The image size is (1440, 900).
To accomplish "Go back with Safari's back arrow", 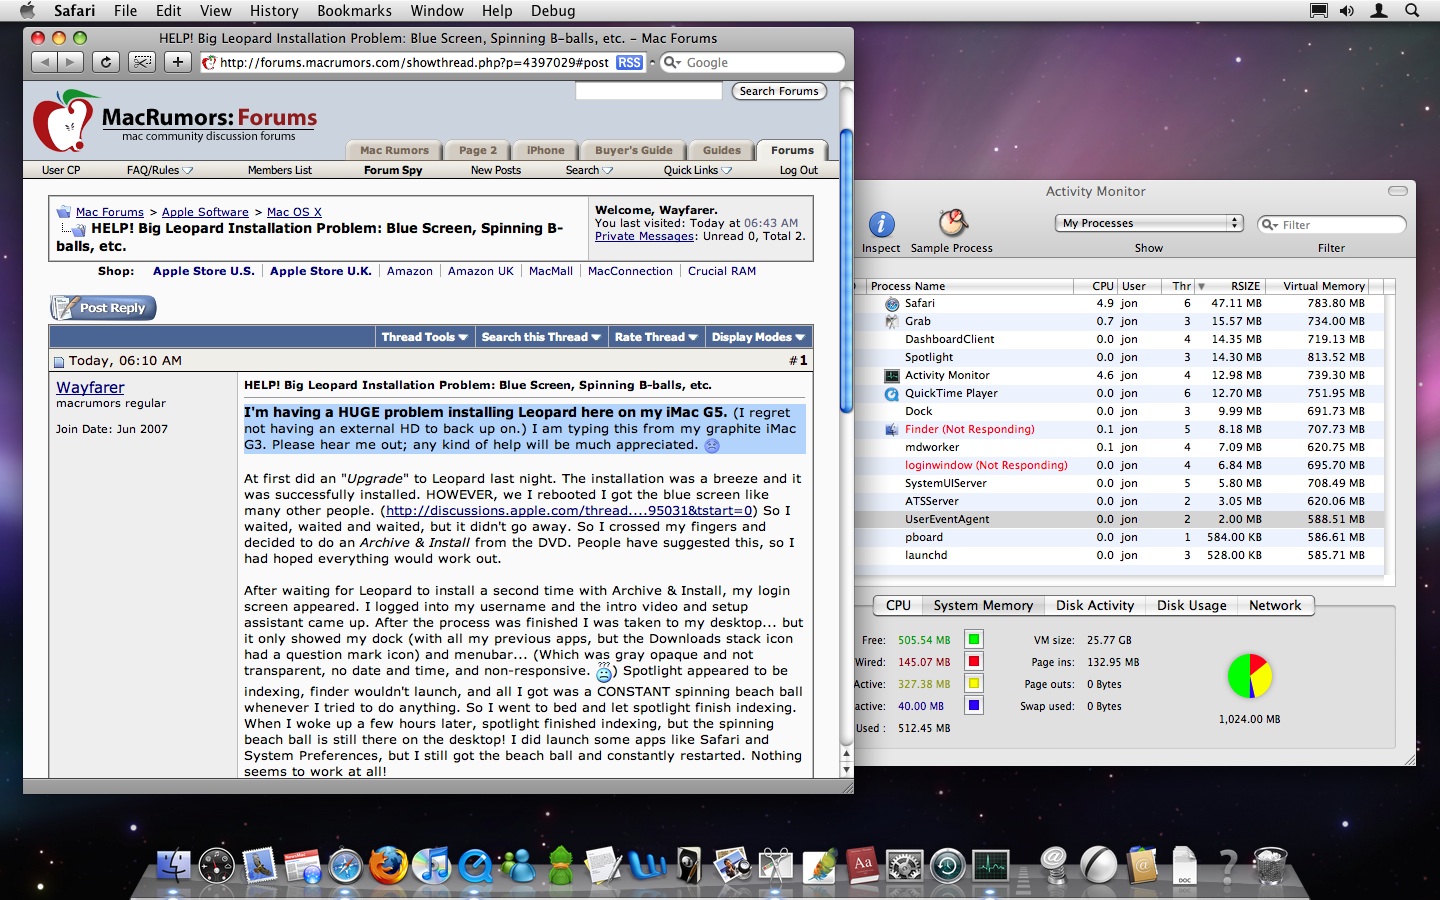I will tap(44, 62).
